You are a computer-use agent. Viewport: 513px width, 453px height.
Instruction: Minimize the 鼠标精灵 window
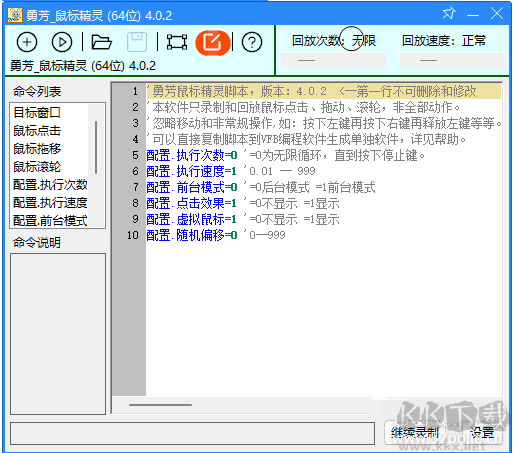click(x=473, y=14)
